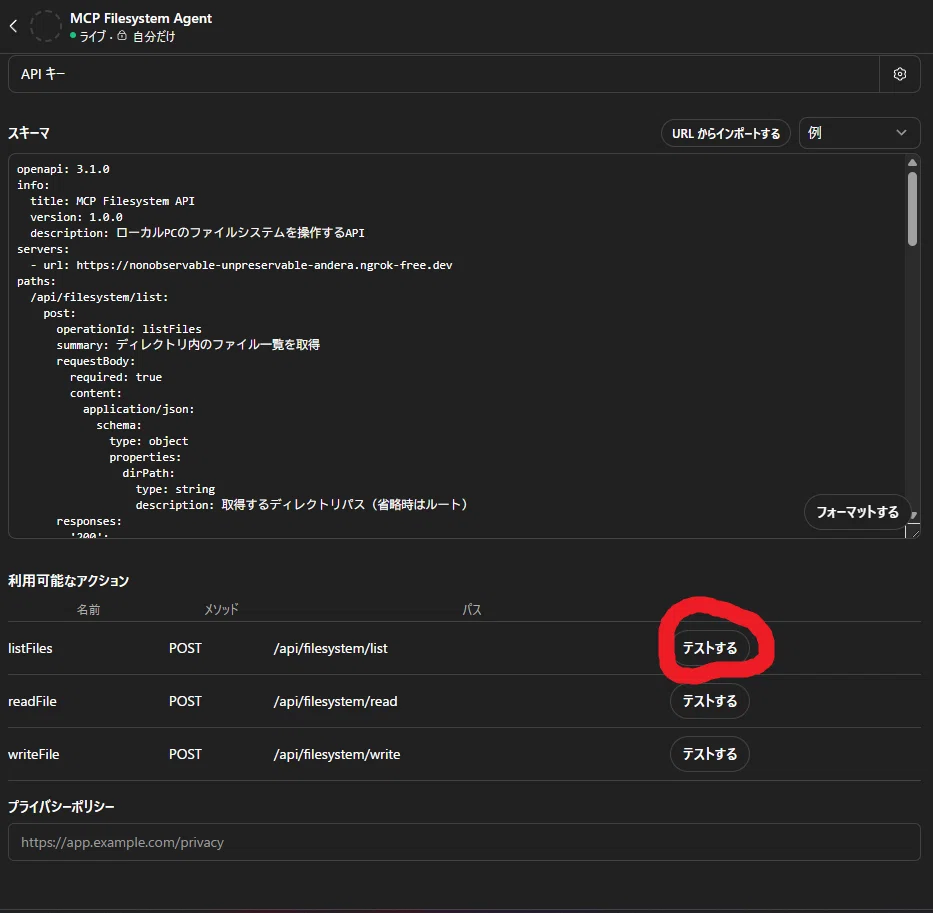Click the プライバシーポリシー heading
Viewport: 933px width, 913px height.
tap(61, 806)
